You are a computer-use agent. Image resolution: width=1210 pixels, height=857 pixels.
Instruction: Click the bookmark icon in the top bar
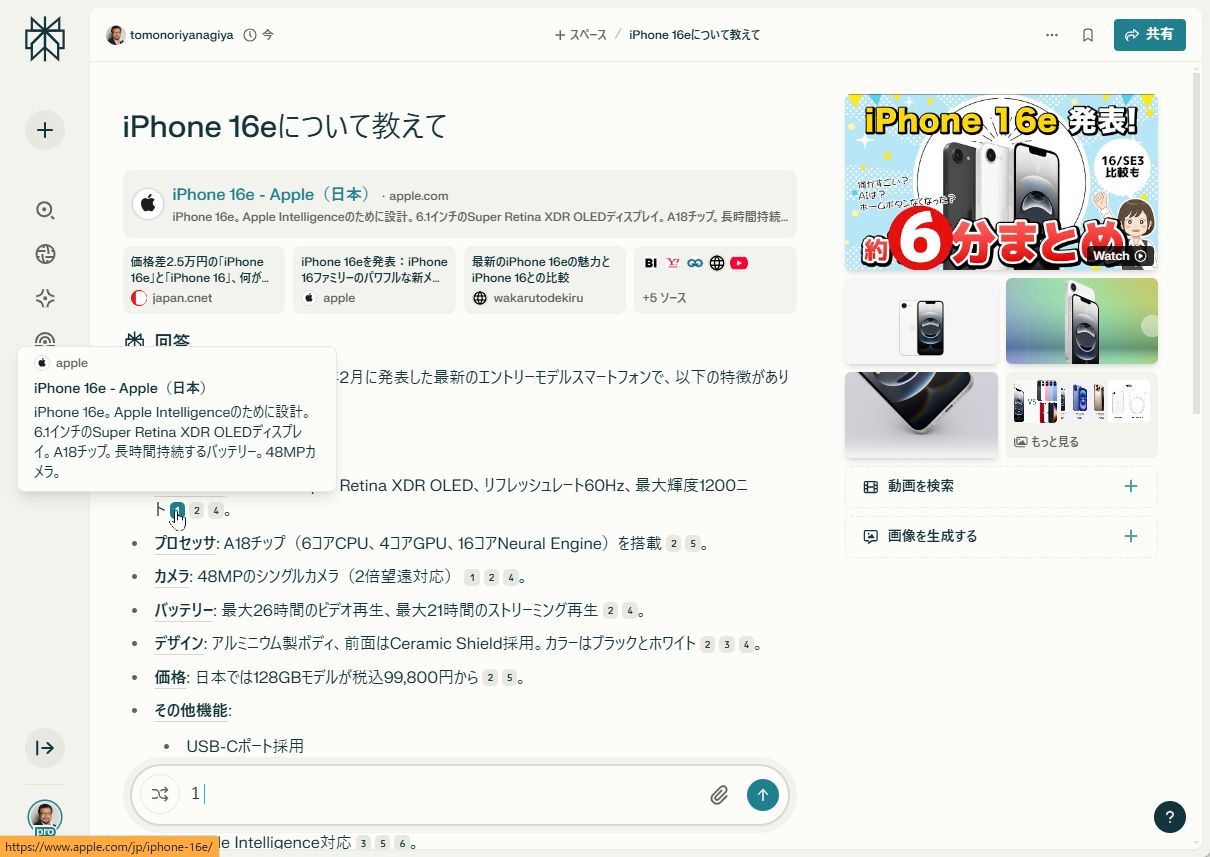(x=1087, y=34)
